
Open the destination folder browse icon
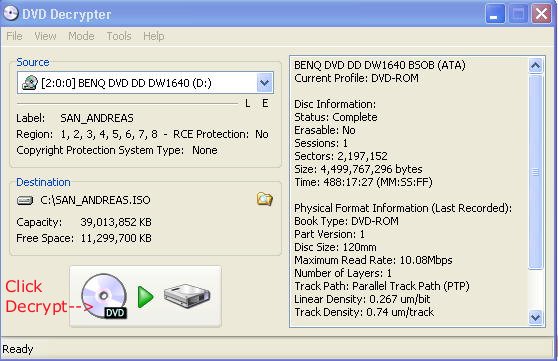click(264, 199)
